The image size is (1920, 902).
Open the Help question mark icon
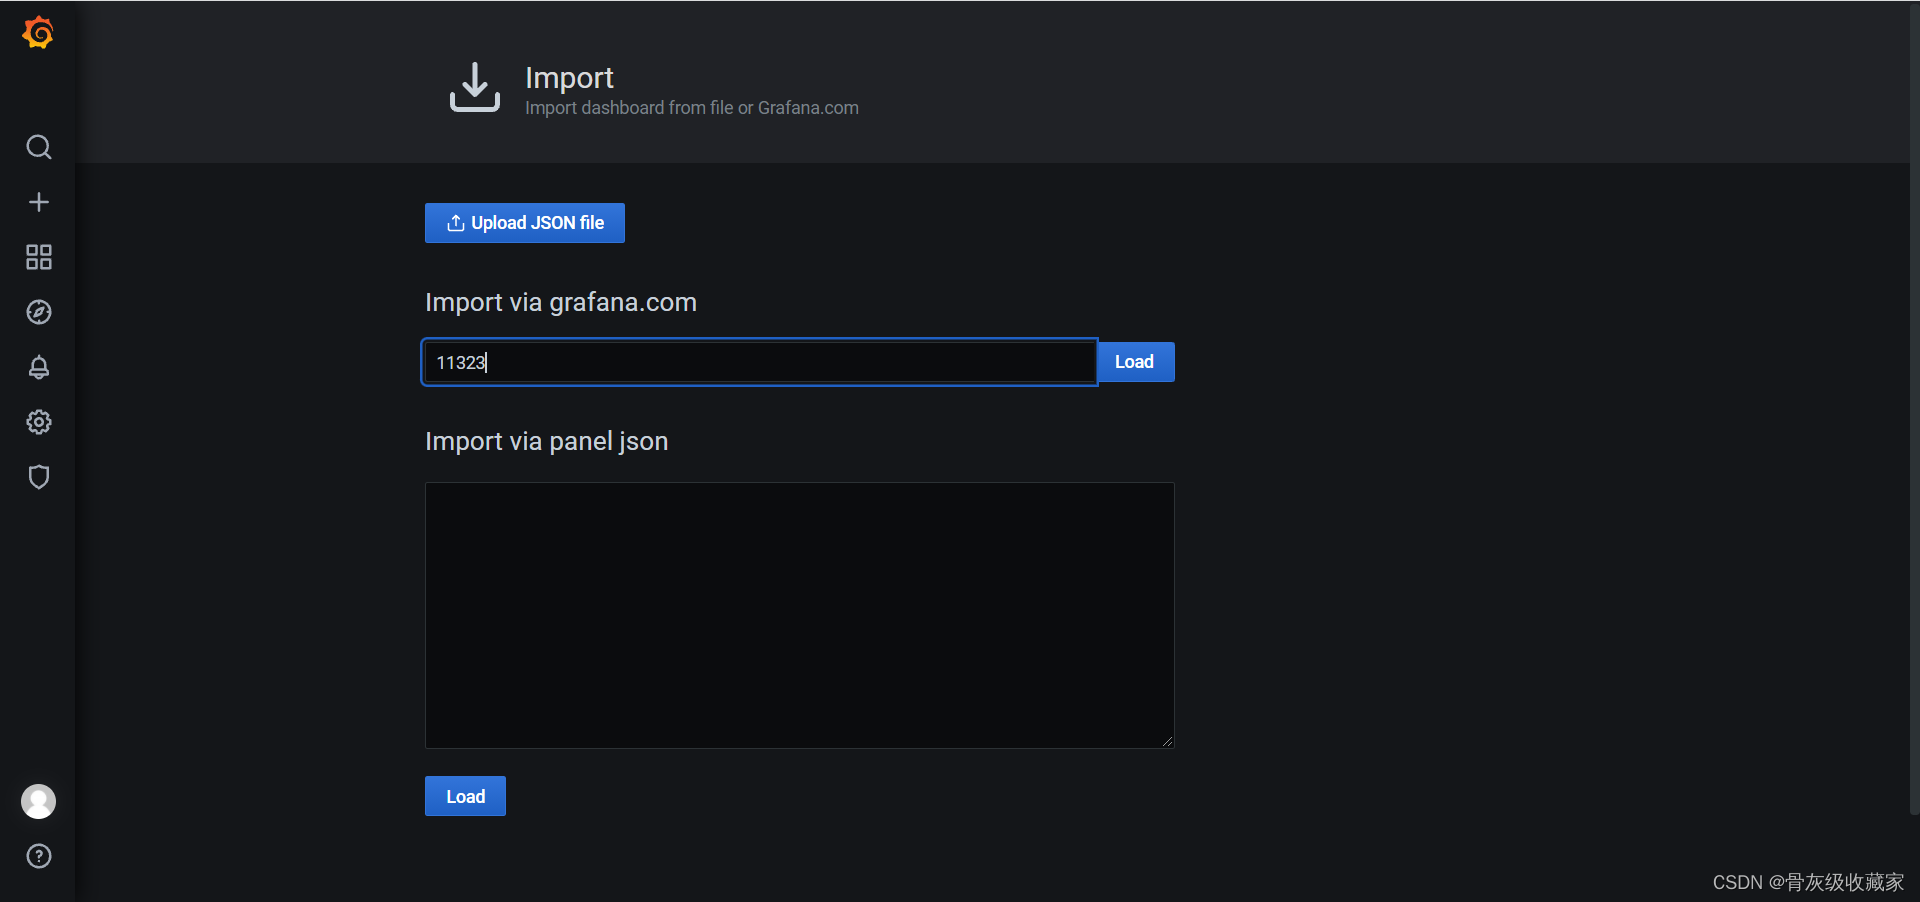(38, 856)
